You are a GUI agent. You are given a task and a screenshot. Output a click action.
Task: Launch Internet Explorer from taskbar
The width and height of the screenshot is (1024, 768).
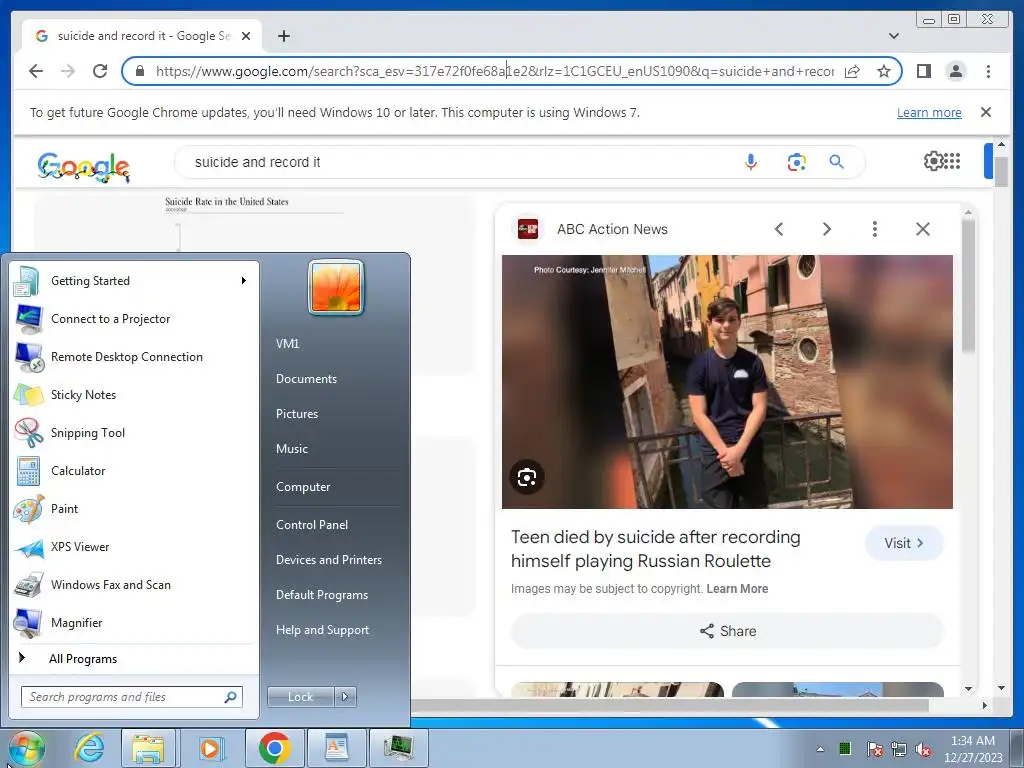(89, 748)
